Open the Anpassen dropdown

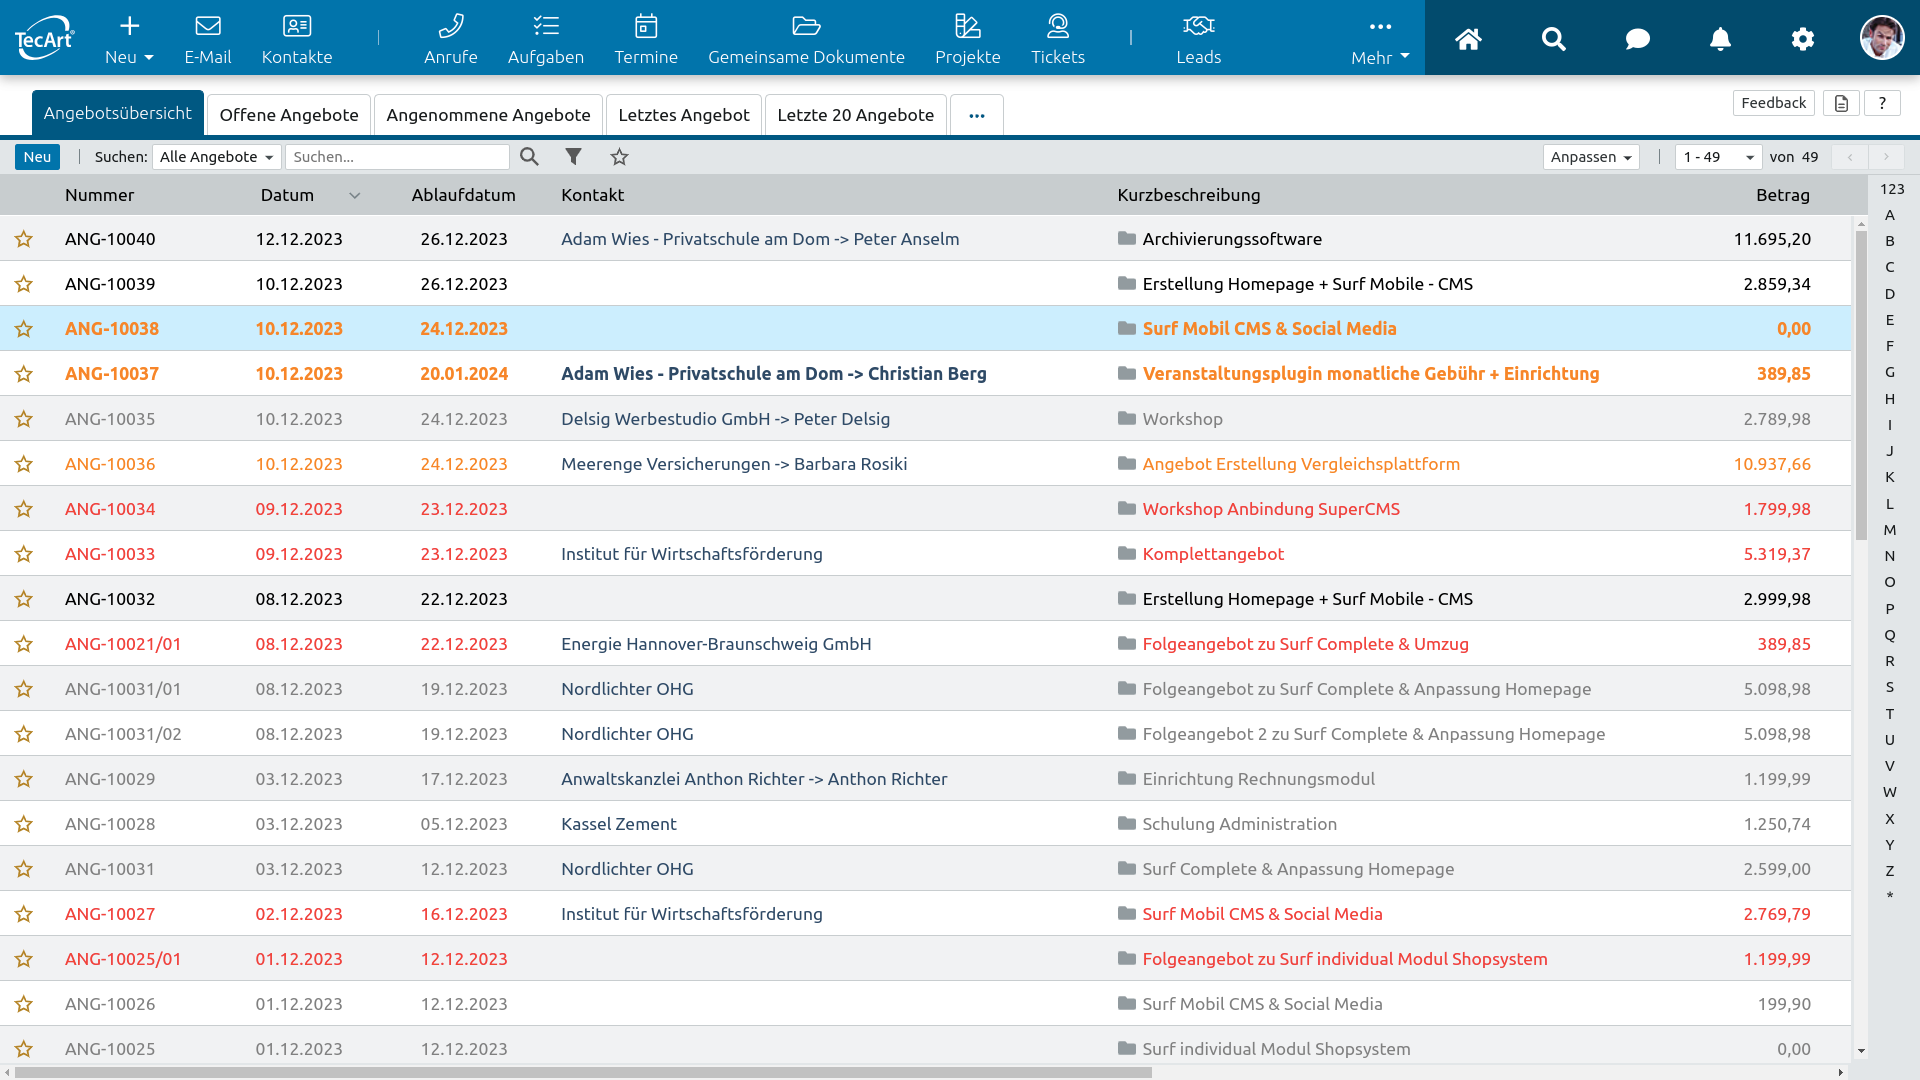click(1590, 157)
